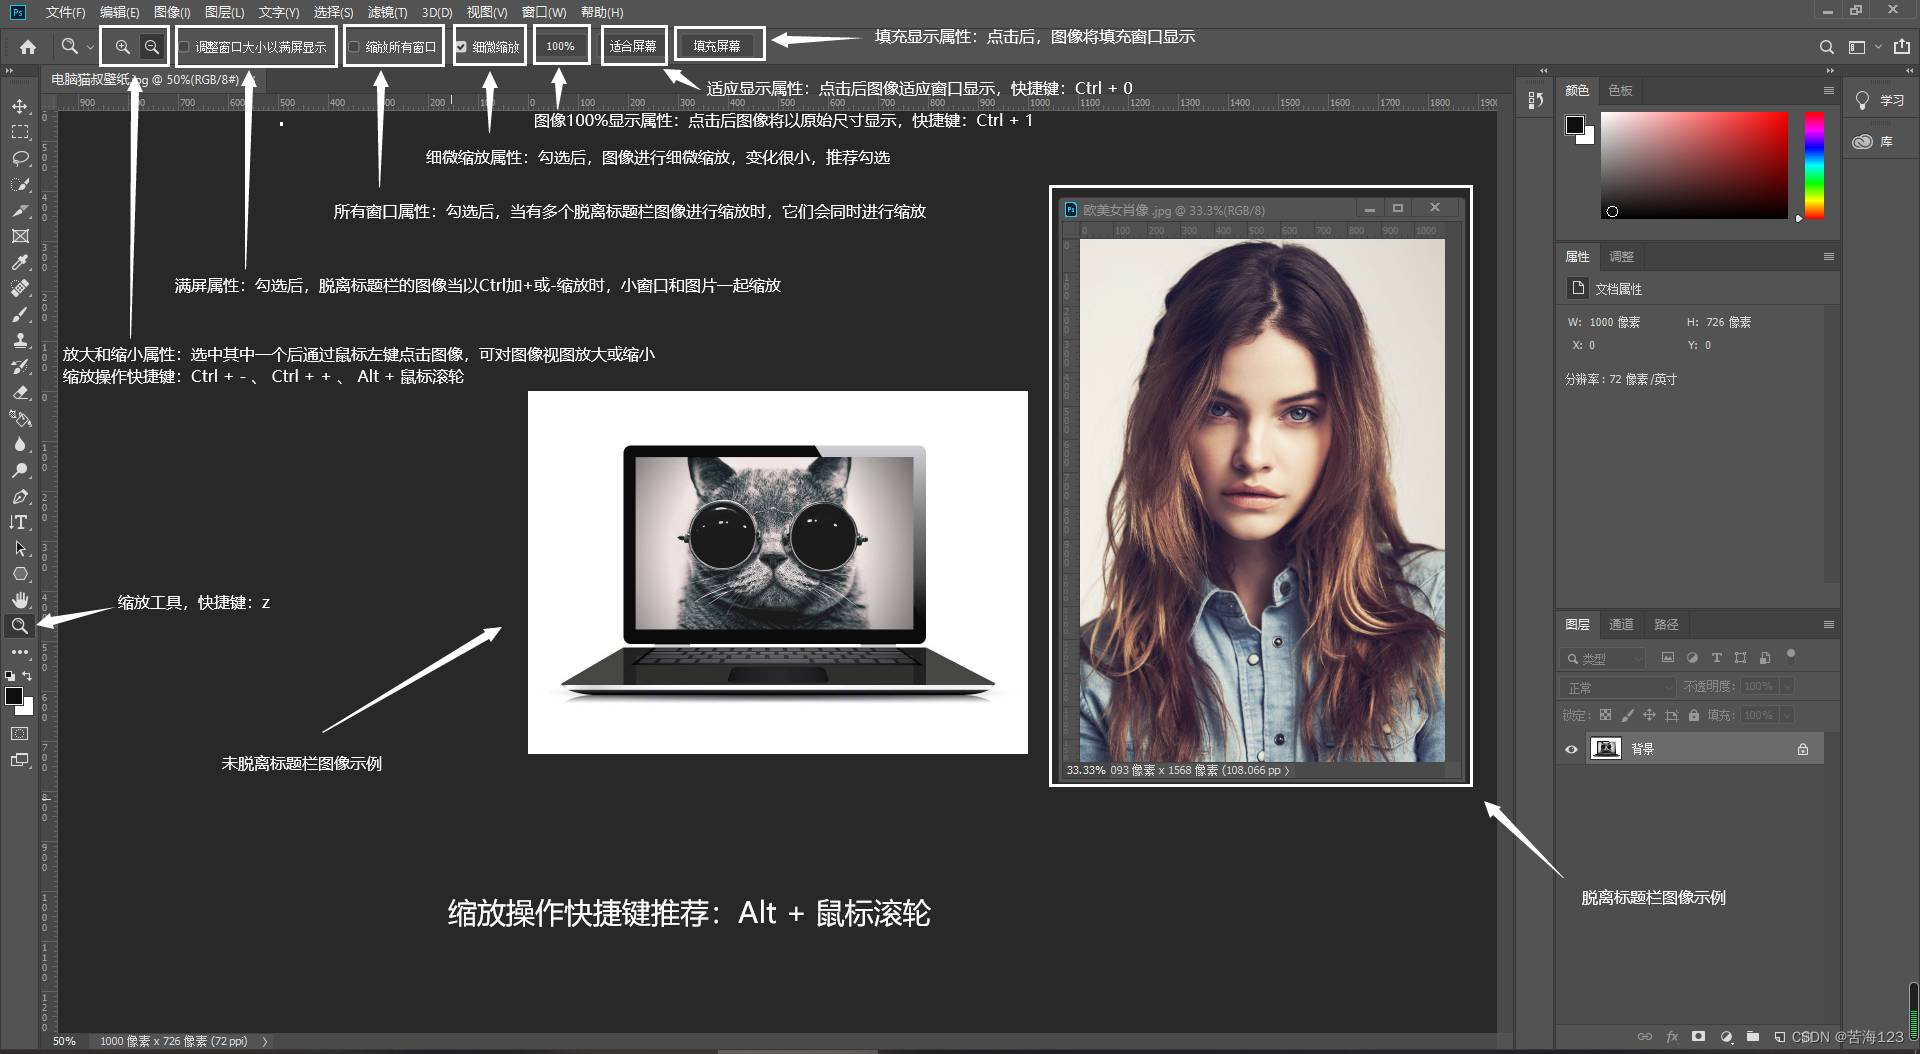1920x1054 pixels.
Task: Select the Shape tool
Action: point(20,574)
